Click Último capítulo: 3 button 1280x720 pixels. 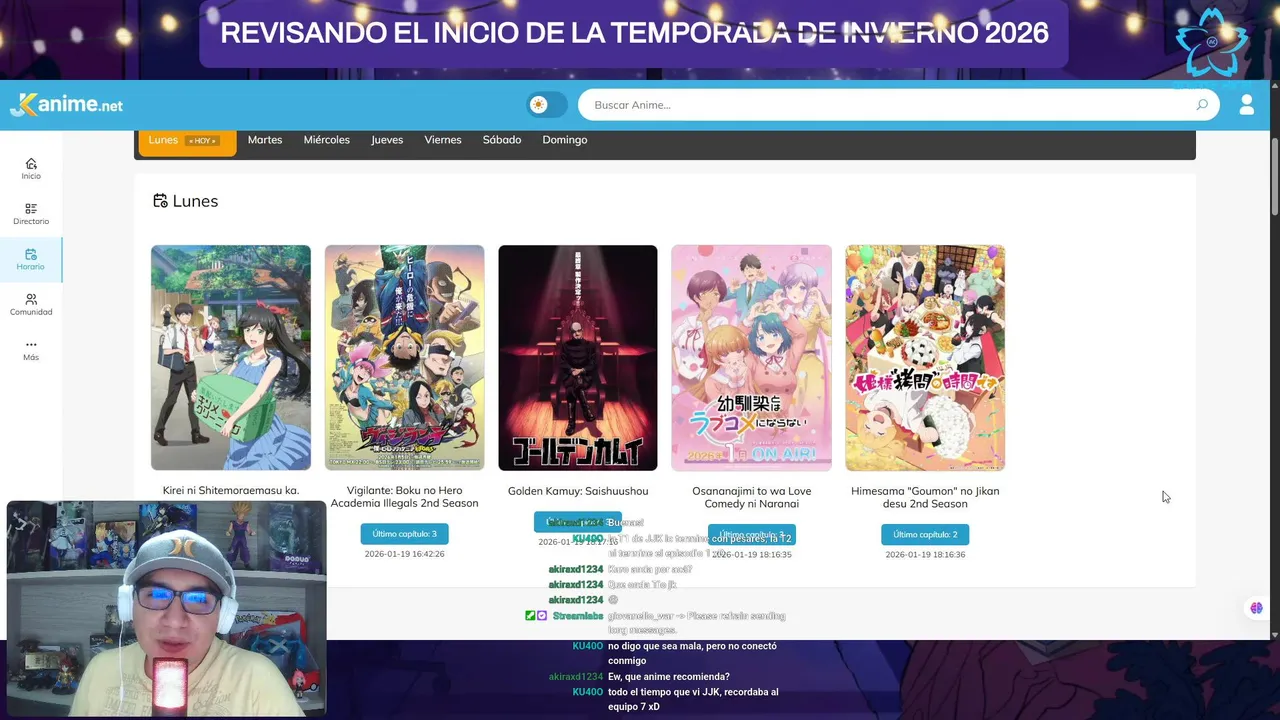[404, 534]
